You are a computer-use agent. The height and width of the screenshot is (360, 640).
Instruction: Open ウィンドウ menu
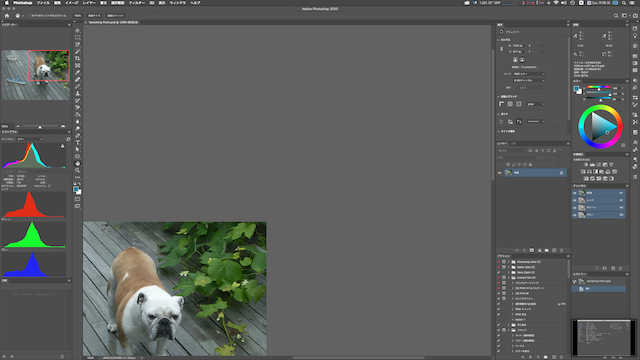pyautogui.click(x=178, y=3)
